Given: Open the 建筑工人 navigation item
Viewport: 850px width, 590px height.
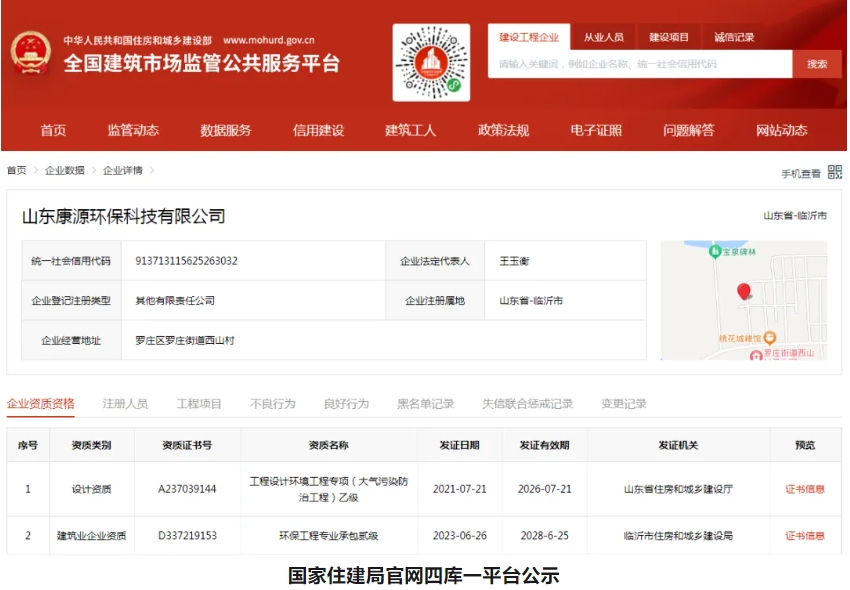Looking at the screenshot, I should tap(411, 130).
